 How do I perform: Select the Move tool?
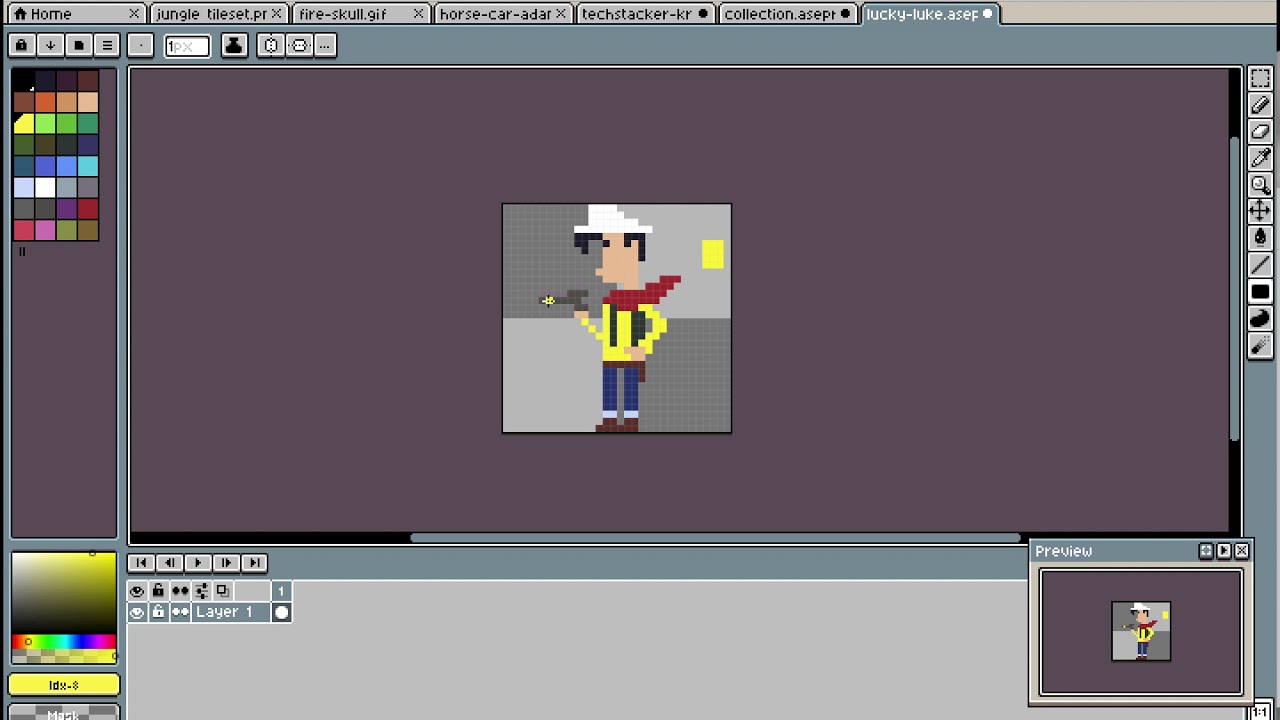pyautogui.click(x=1260, y=210)
